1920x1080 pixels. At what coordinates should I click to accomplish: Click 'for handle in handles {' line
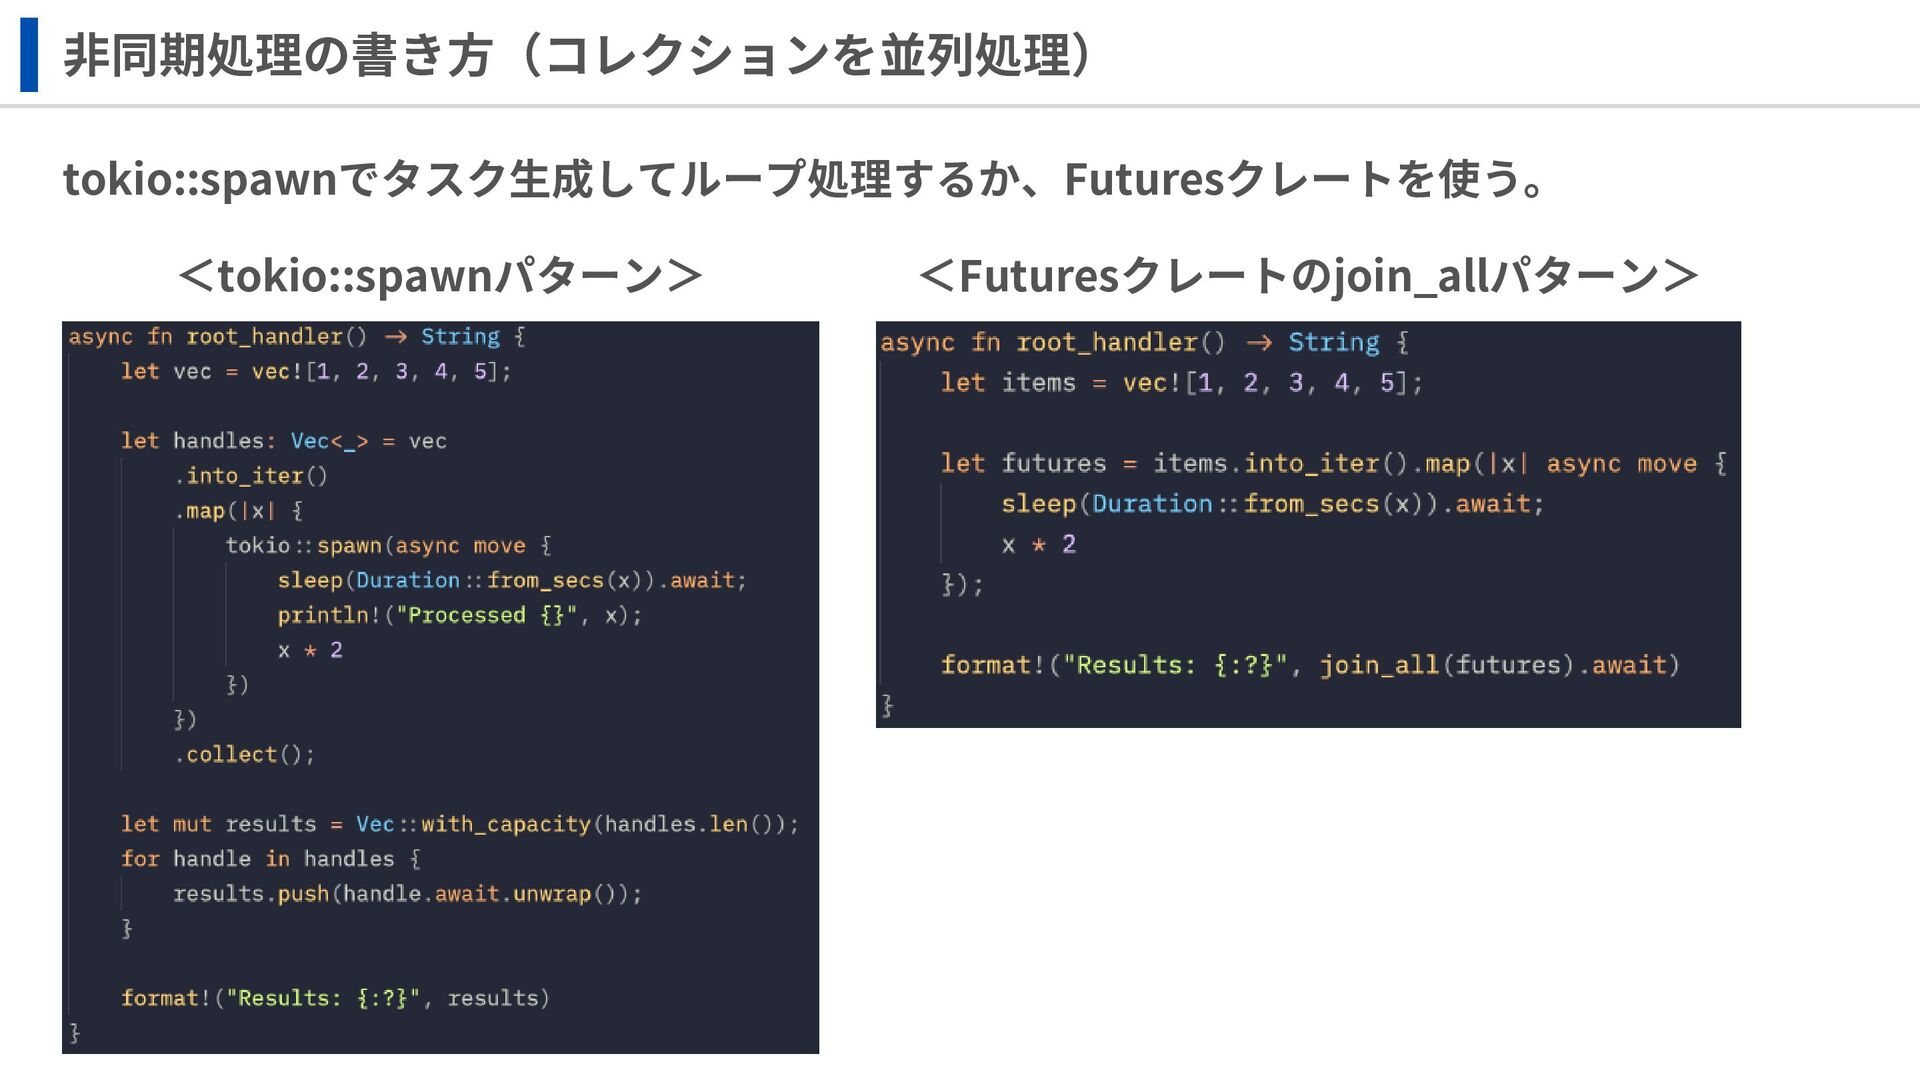coord(270,859)
